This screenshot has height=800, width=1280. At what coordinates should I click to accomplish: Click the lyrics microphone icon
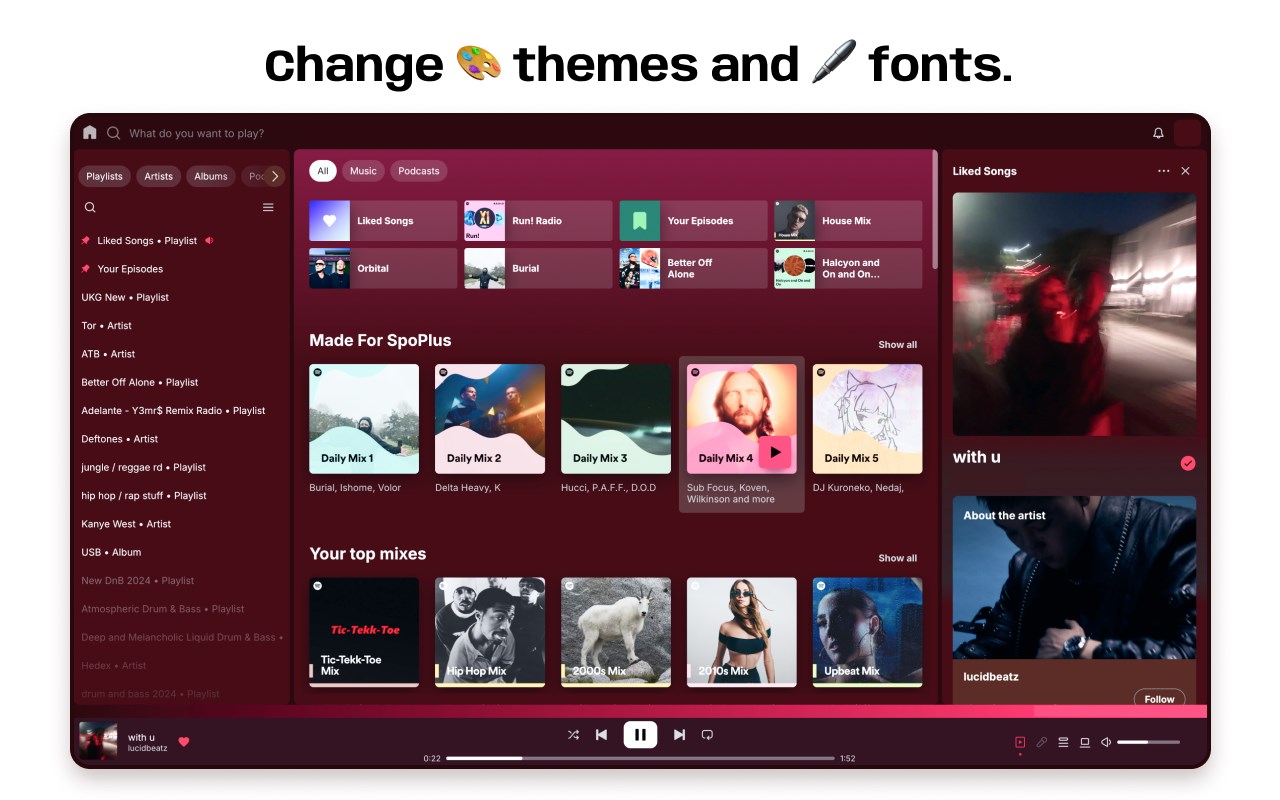tap(1041, 742)
